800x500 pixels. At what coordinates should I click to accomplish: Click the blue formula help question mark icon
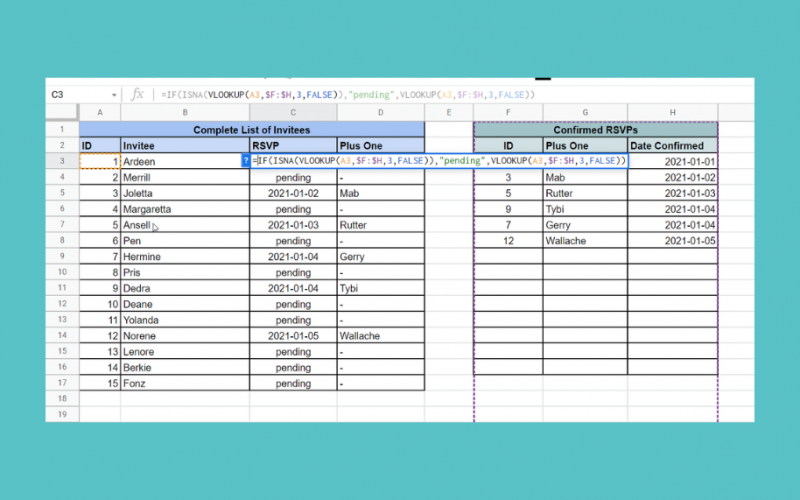246,161
